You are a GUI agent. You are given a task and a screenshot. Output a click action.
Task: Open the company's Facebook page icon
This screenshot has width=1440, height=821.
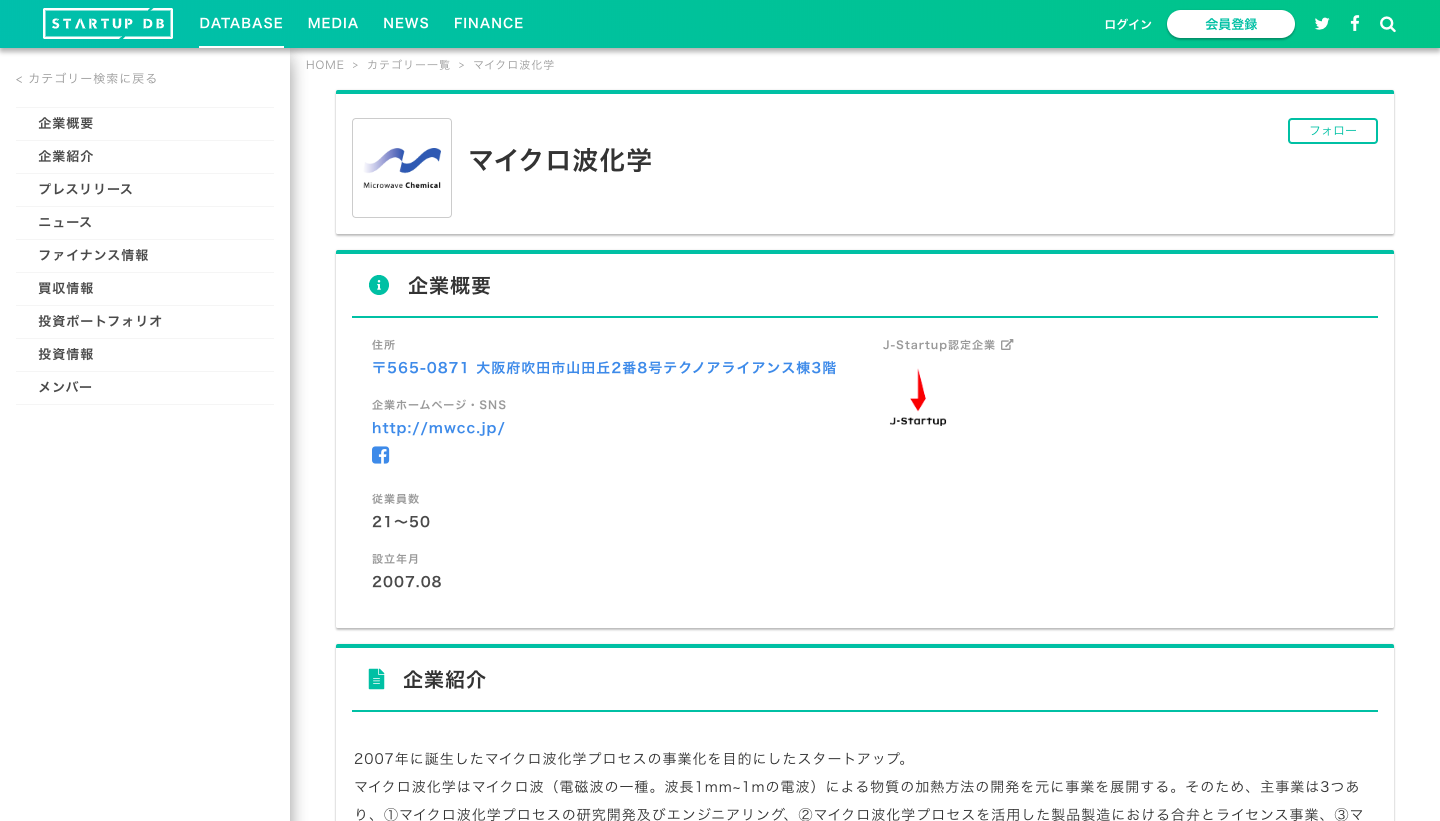[380, 455]
